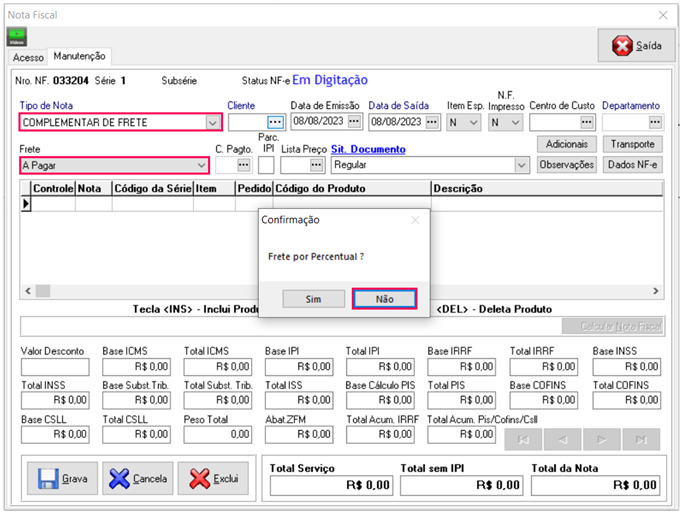Select the Manutenção tab
Screen dimensions: 683x513
[79, 56]
